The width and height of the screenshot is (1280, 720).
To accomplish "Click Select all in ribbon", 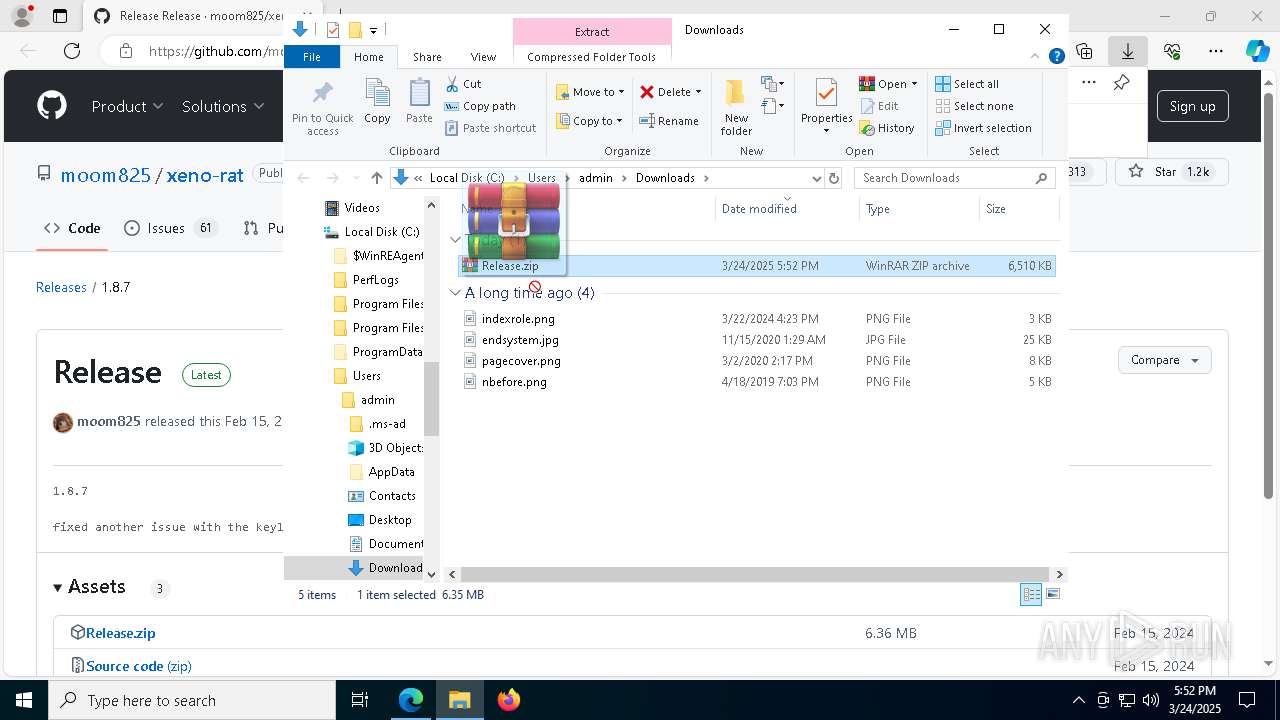I will click(x=966, y=84).
